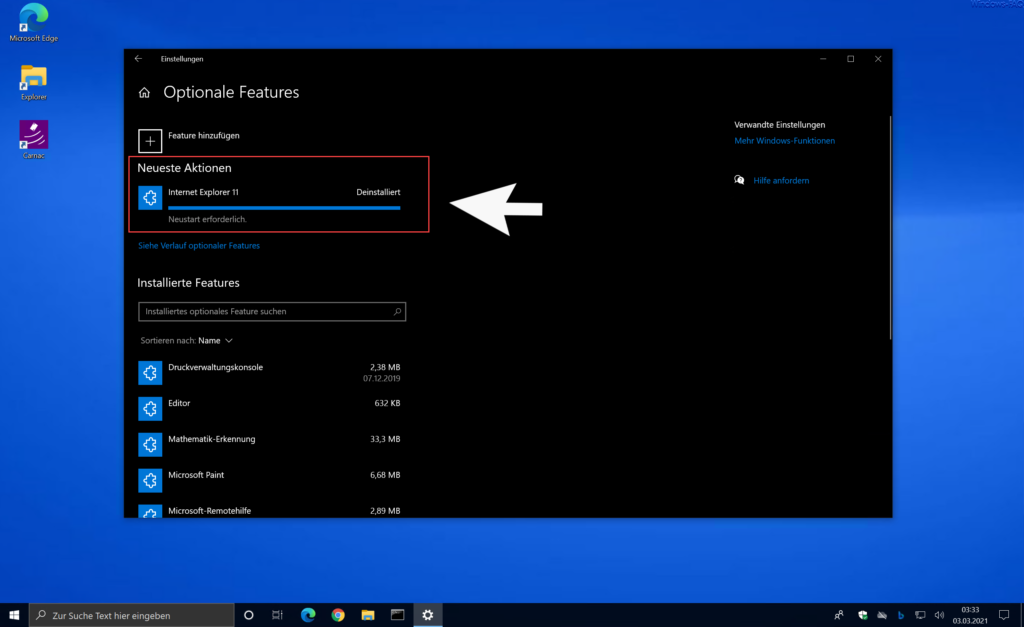Click the Optionale Features page title

point(231,93)
